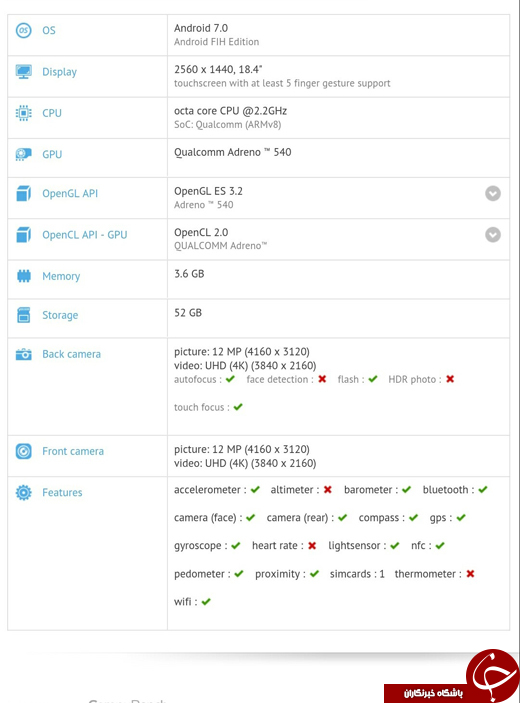Click the OS icon
This screenshot has width=520, height=703.
click(x=23, y=30)
